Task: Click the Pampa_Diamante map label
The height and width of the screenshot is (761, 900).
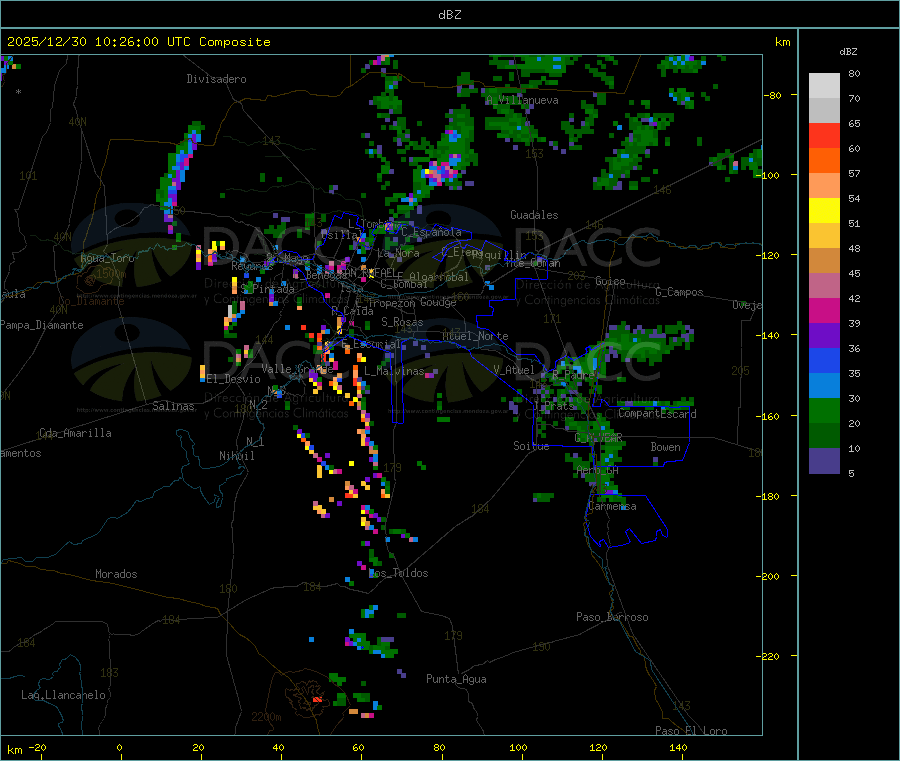Action: pyautogui.click(x=41, y=325)
